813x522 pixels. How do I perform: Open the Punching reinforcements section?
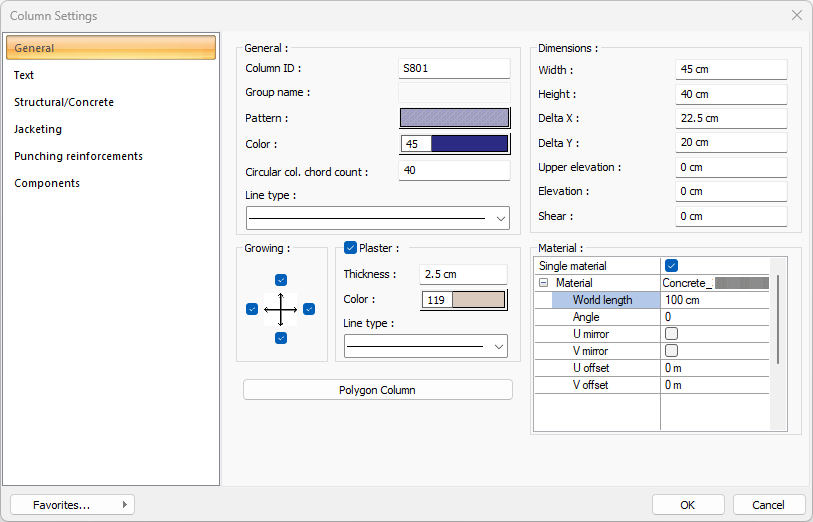tap(78, 156)
